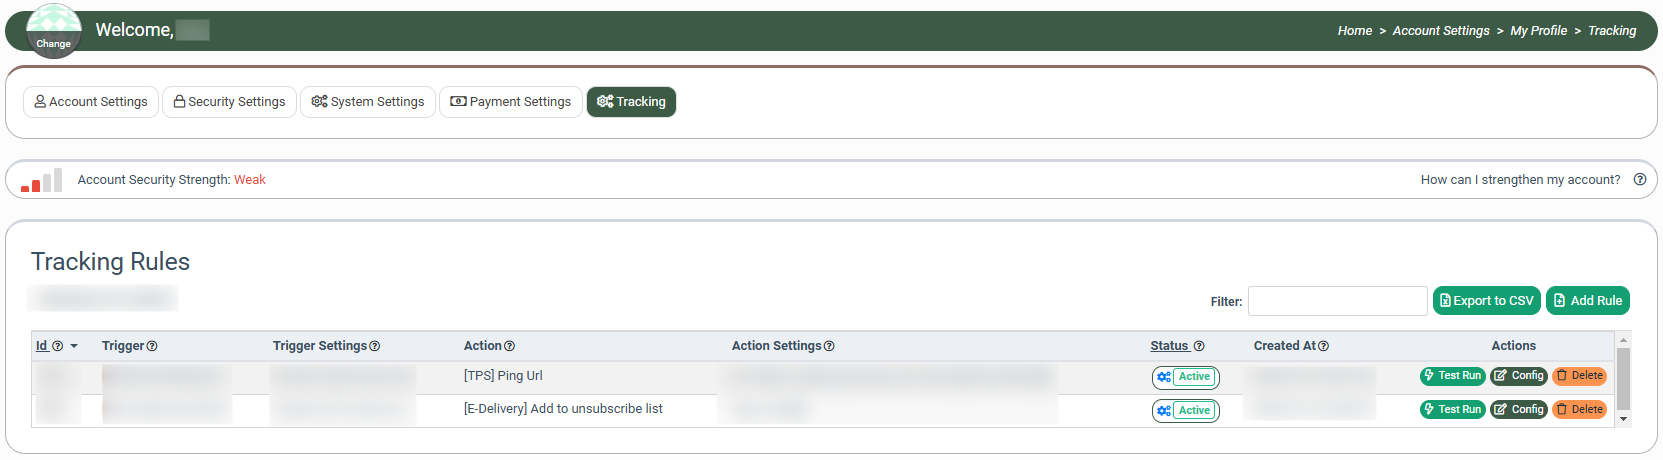This screenshot has width=1663, height=460.
Task: Click the Created At help icon
Action: click(x=1324, y=346)
